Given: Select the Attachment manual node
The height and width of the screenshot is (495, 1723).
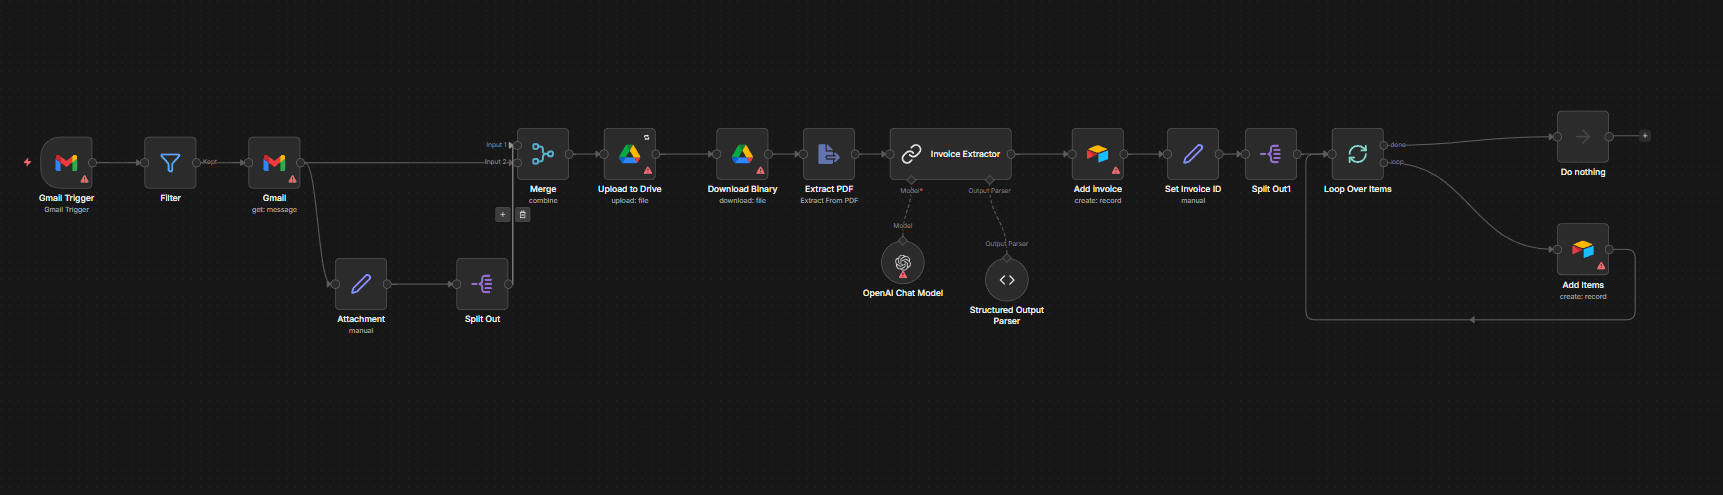Looking at the screenshot, I should pyautogui.click(x=361, y=284).
